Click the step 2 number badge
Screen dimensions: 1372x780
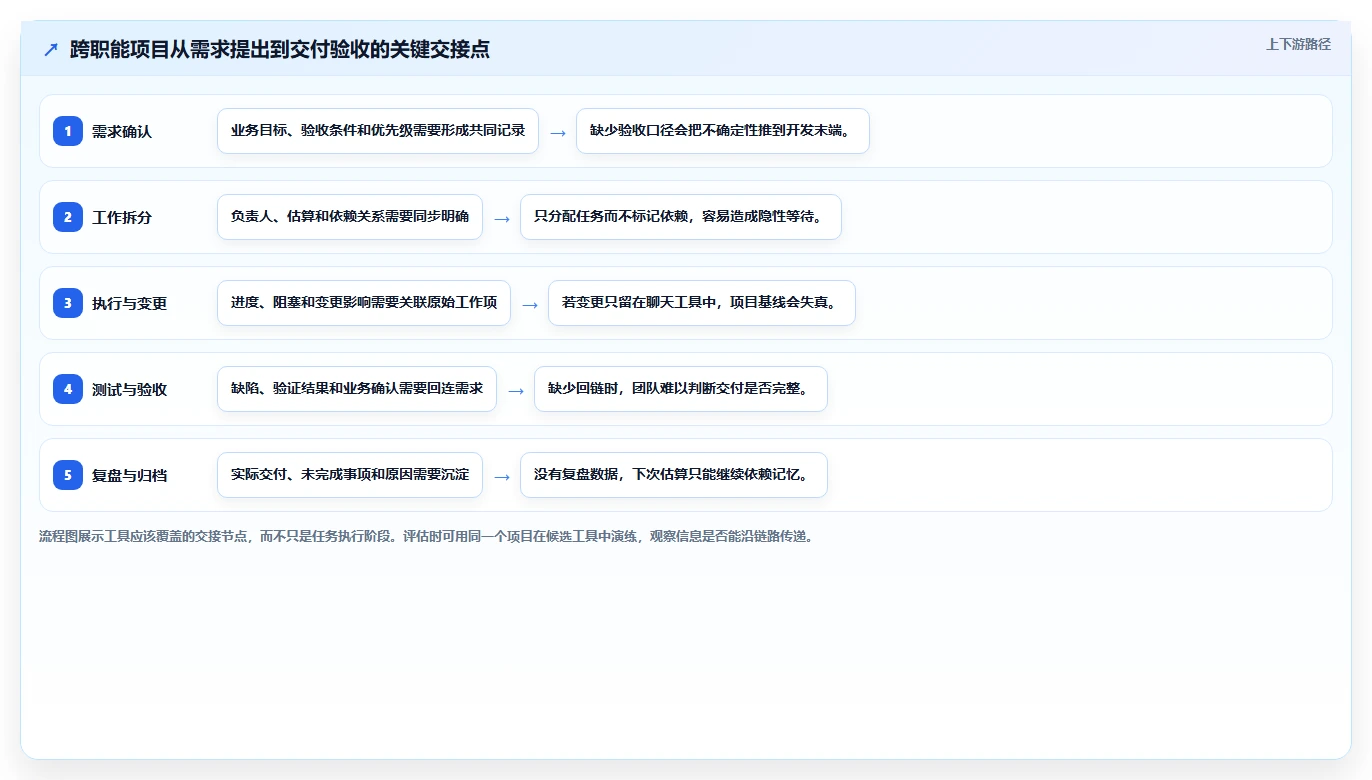click(x=68, y=217)
